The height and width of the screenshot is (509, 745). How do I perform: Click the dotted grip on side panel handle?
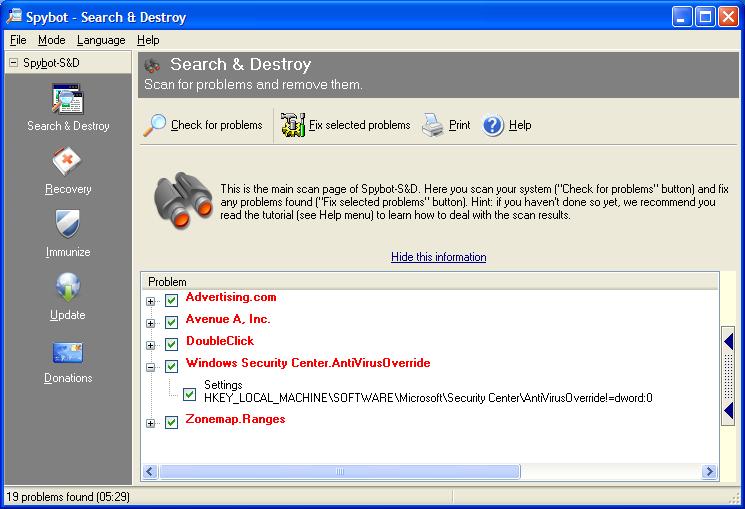[728, 376]
